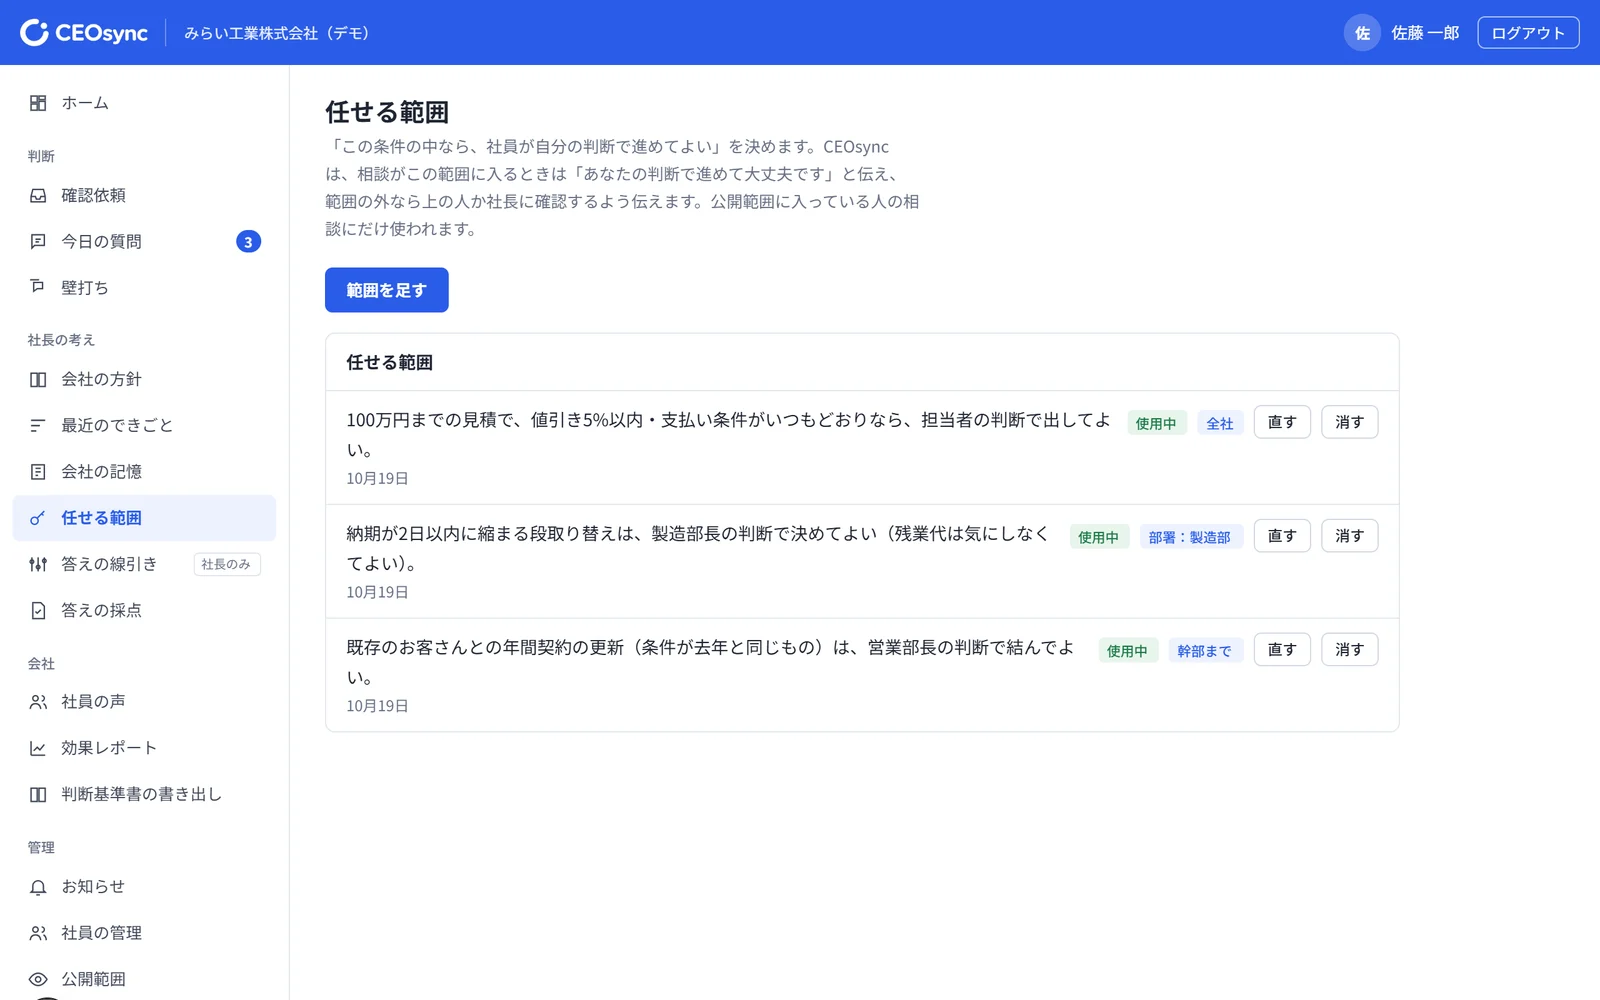Click the 佐 user avatar in header
This screenshot has height=1000, width=1600.
pos(1362,33)
